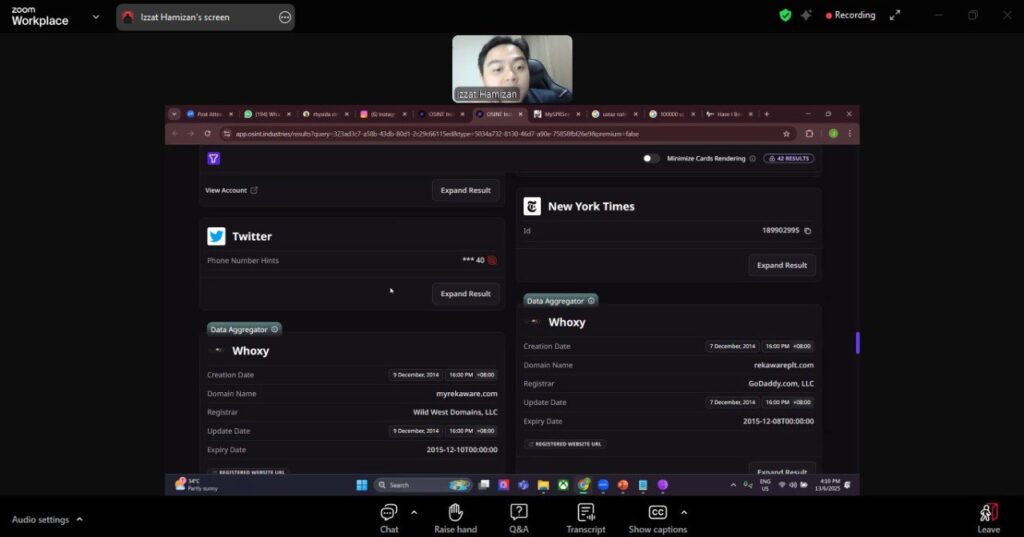The width and height of the screenshot is (1024, 537).
Task: Toggle Minimize Cards Rendering switch
Action: 650,158
